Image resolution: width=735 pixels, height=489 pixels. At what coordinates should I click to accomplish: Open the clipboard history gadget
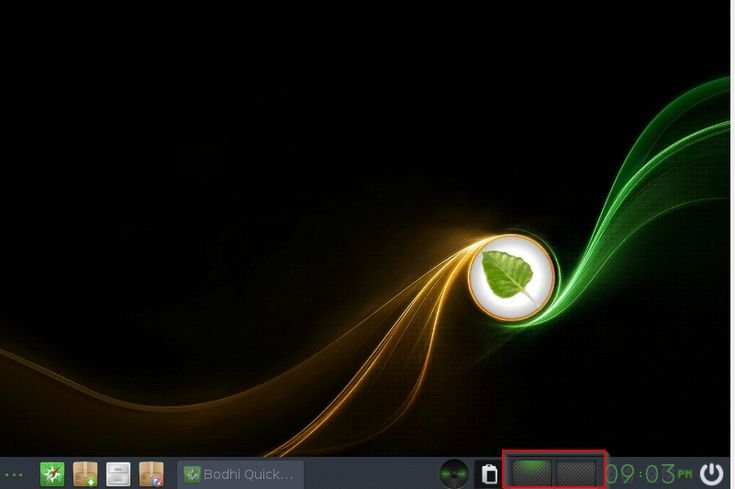click(489, 474)
